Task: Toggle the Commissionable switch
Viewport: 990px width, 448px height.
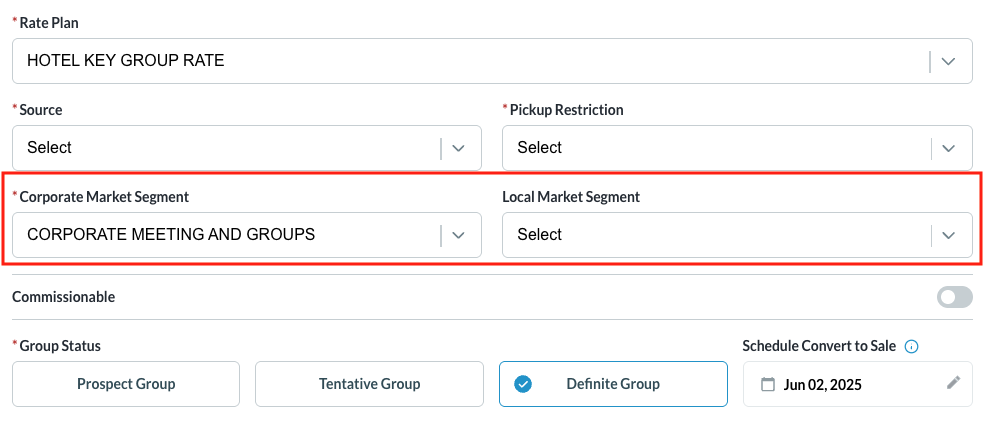Action: 954,297
